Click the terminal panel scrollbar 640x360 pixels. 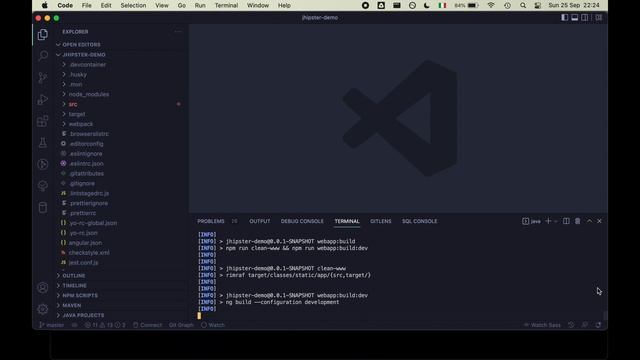[x=605, y=316]
